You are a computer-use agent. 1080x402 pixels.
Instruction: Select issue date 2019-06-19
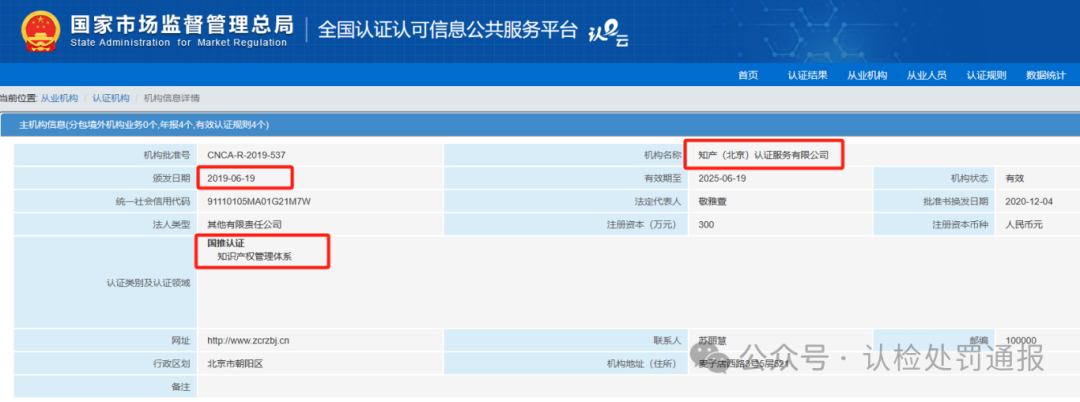[x=230, y=178]
